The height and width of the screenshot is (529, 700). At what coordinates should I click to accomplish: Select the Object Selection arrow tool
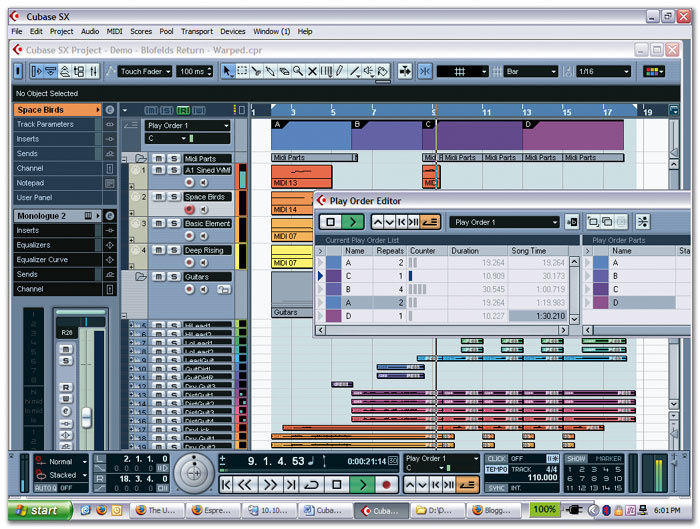coord(228,71)
